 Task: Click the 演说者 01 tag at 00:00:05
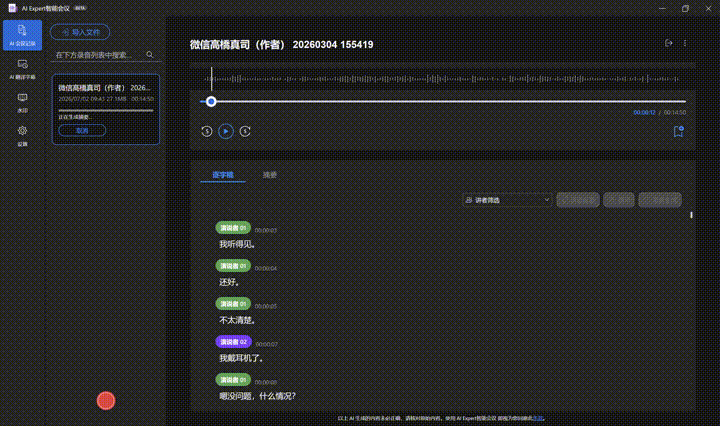[233, 304]
